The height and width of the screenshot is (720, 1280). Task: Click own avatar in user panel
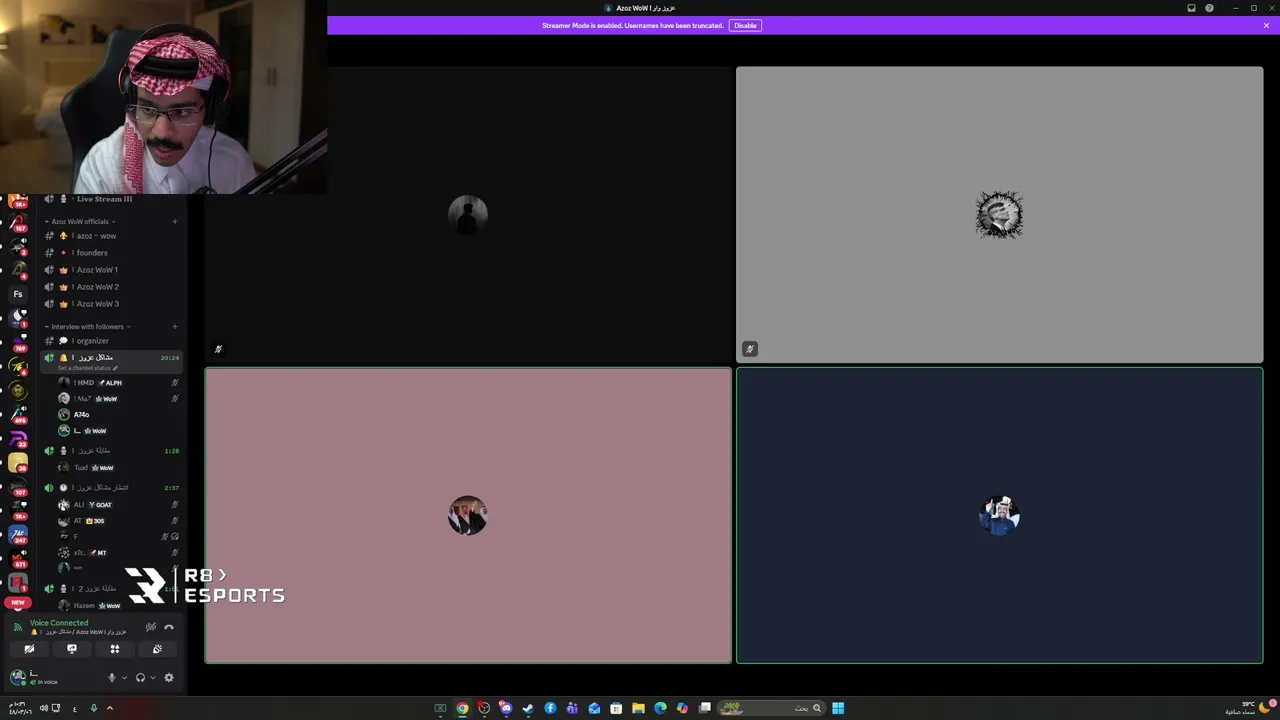tap(18, 677)
